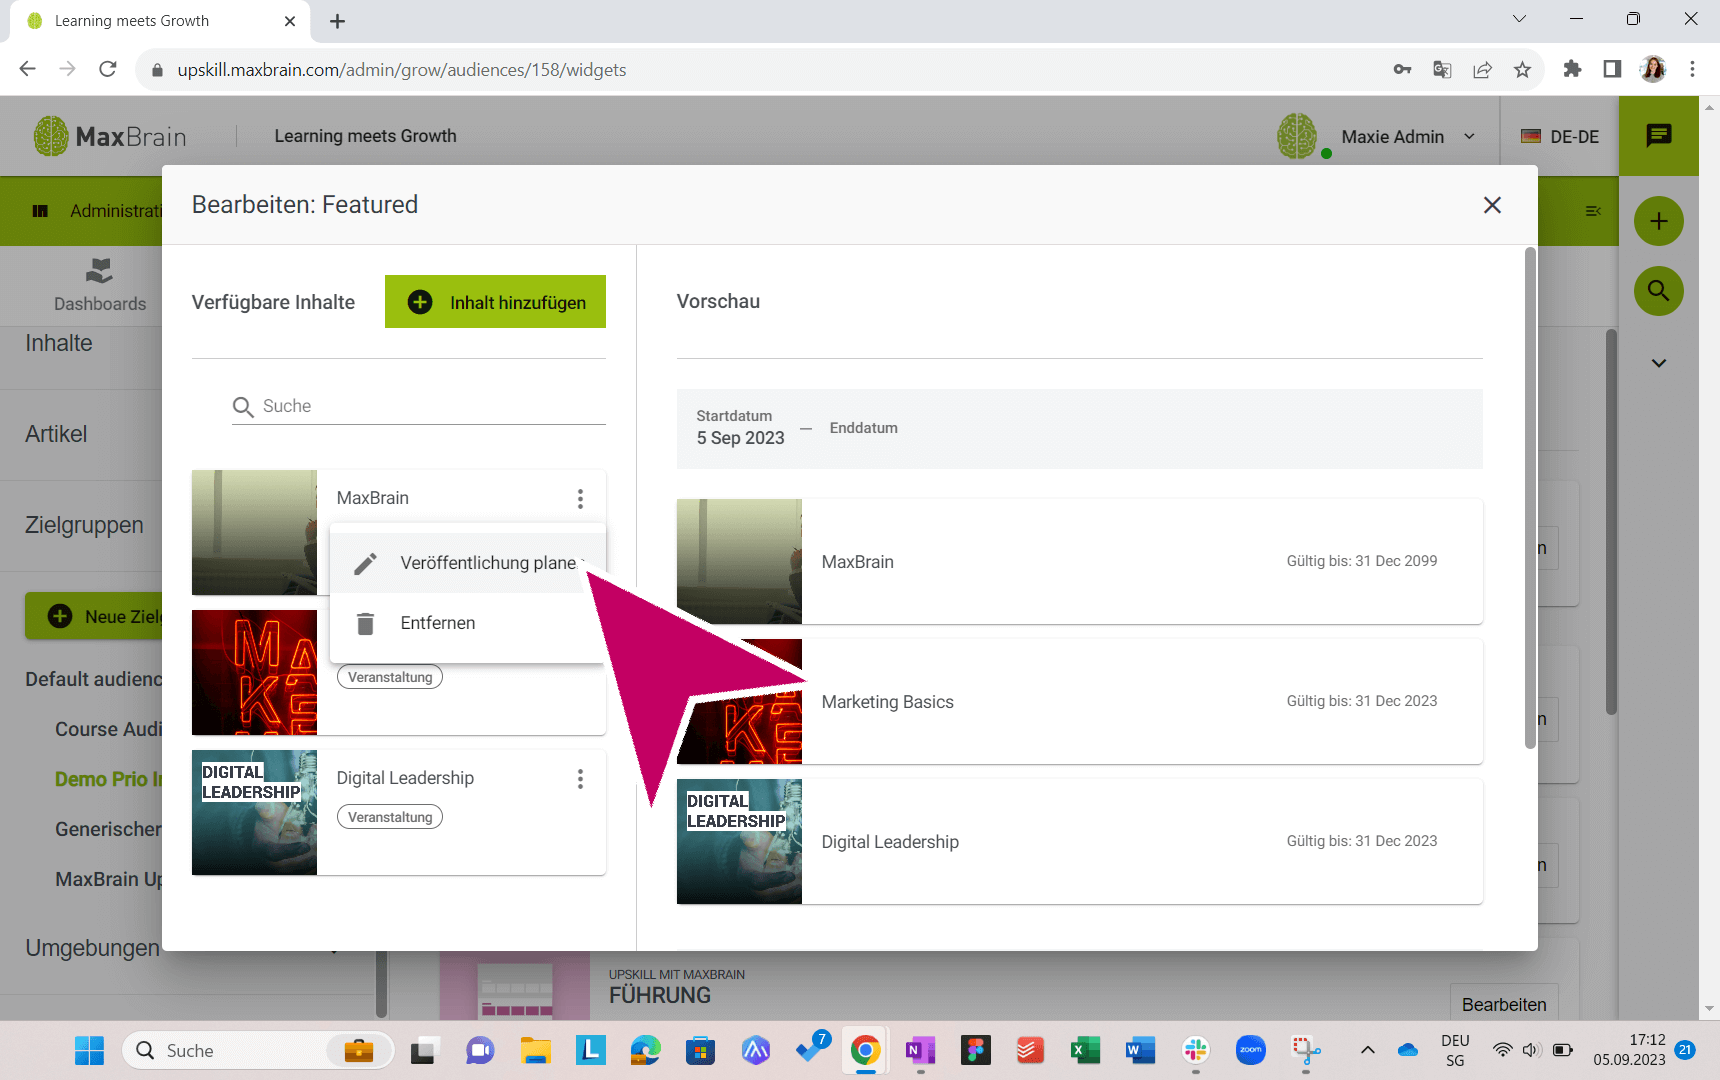Open Windows Start menu
This screenshot has height=1080, width=1720.
[x=89, y=1050]
